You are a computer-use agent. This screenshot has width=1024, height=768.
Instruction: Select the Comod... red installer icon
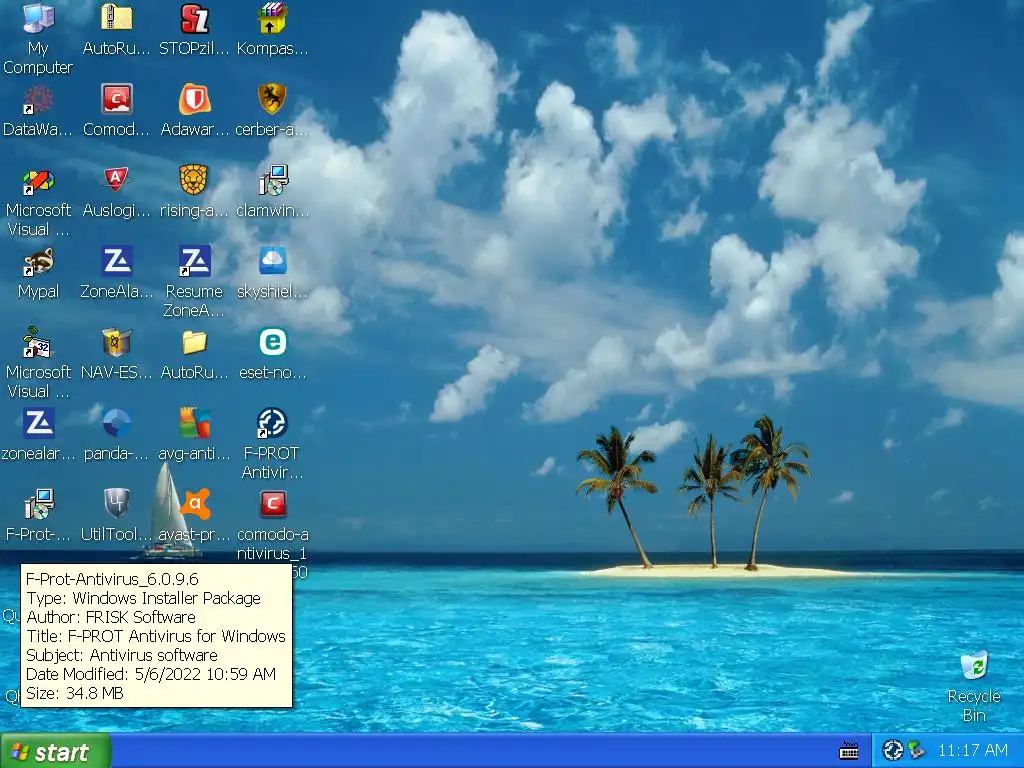click(117, 99)
